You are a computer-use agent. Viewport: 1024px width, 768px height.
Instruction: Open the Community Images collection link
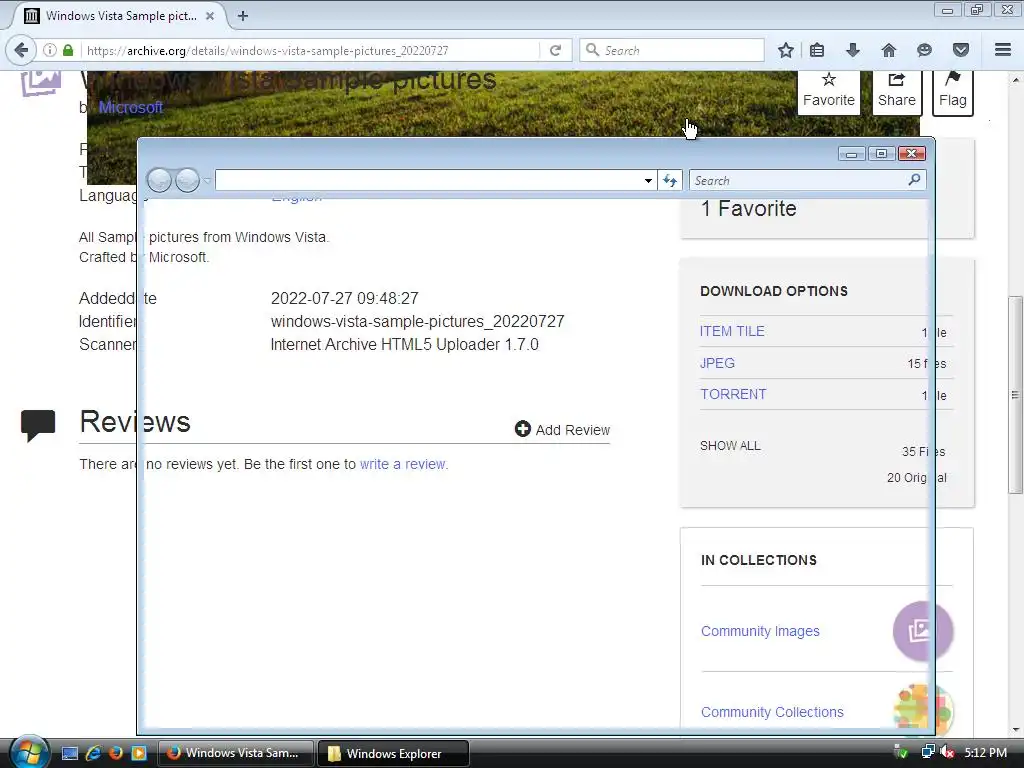click(760, 632)
